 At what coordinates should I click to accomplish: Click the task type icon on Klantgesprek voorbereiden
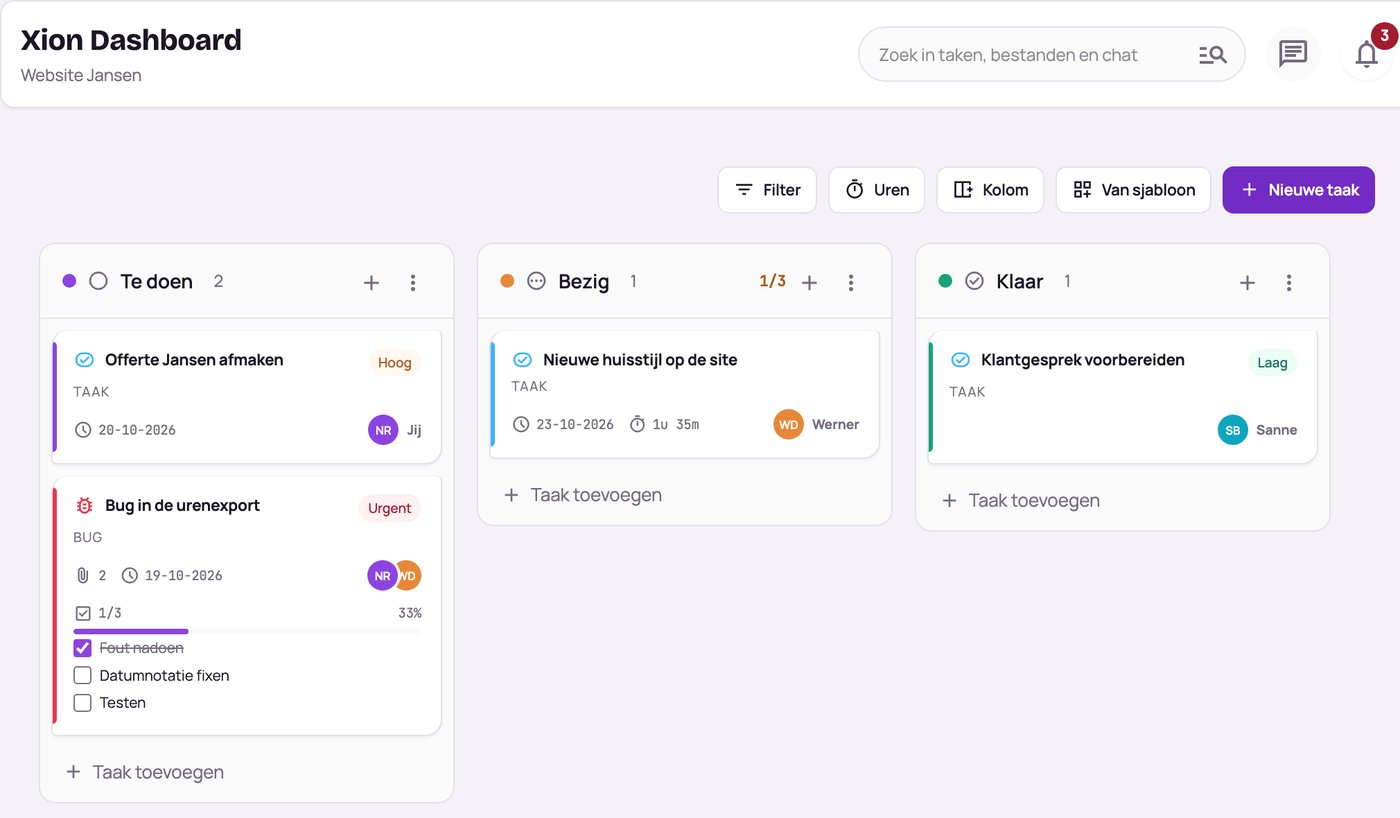[x=960, y=359]
